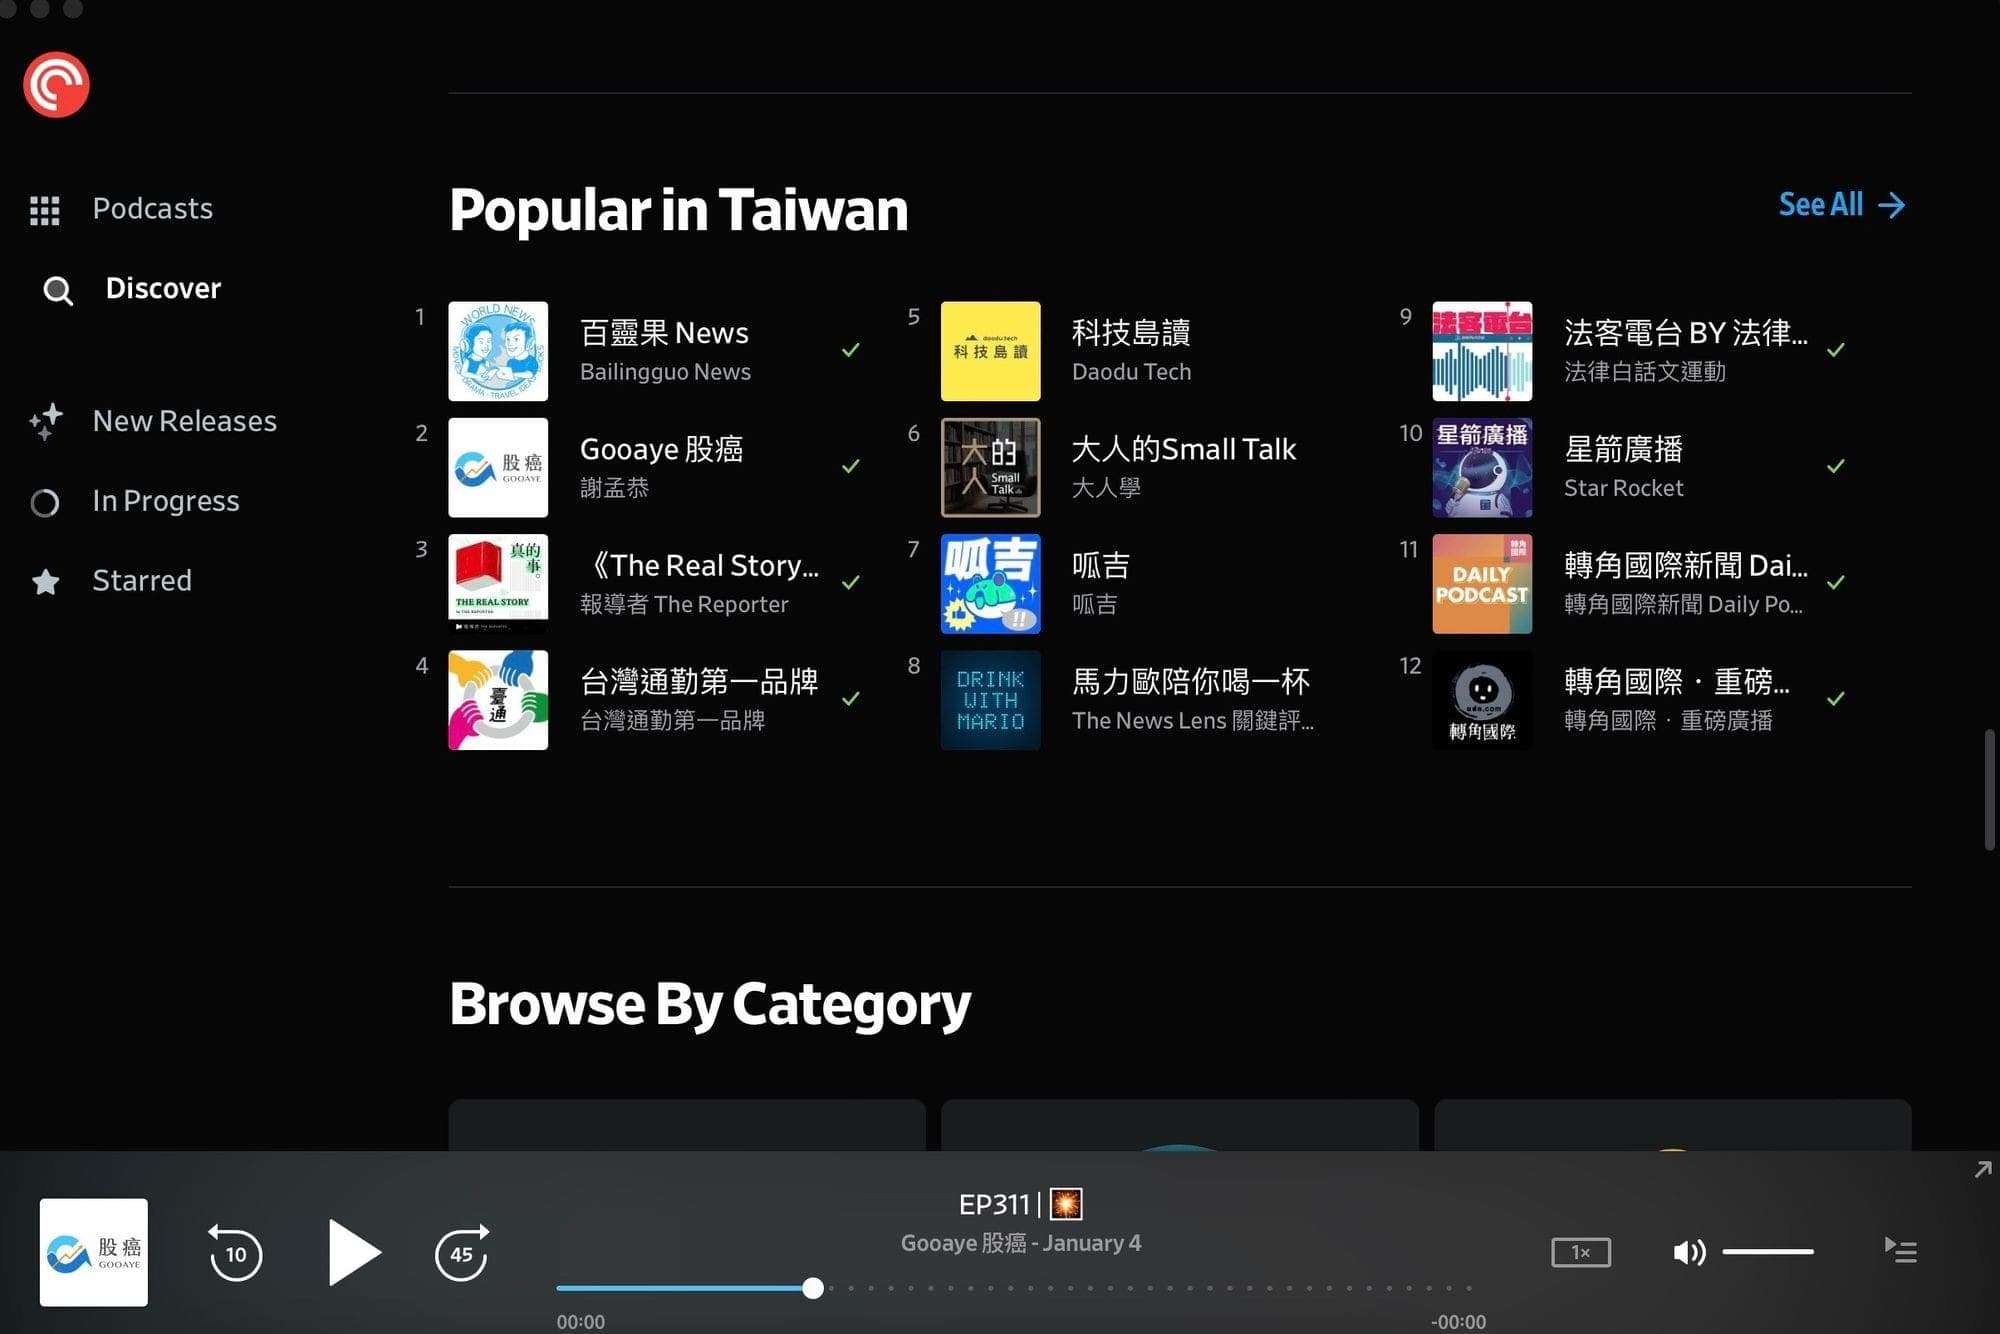Open New Releases from the sidebar
Viewport: 2000px width, 1334px height.
coord(184,421)
